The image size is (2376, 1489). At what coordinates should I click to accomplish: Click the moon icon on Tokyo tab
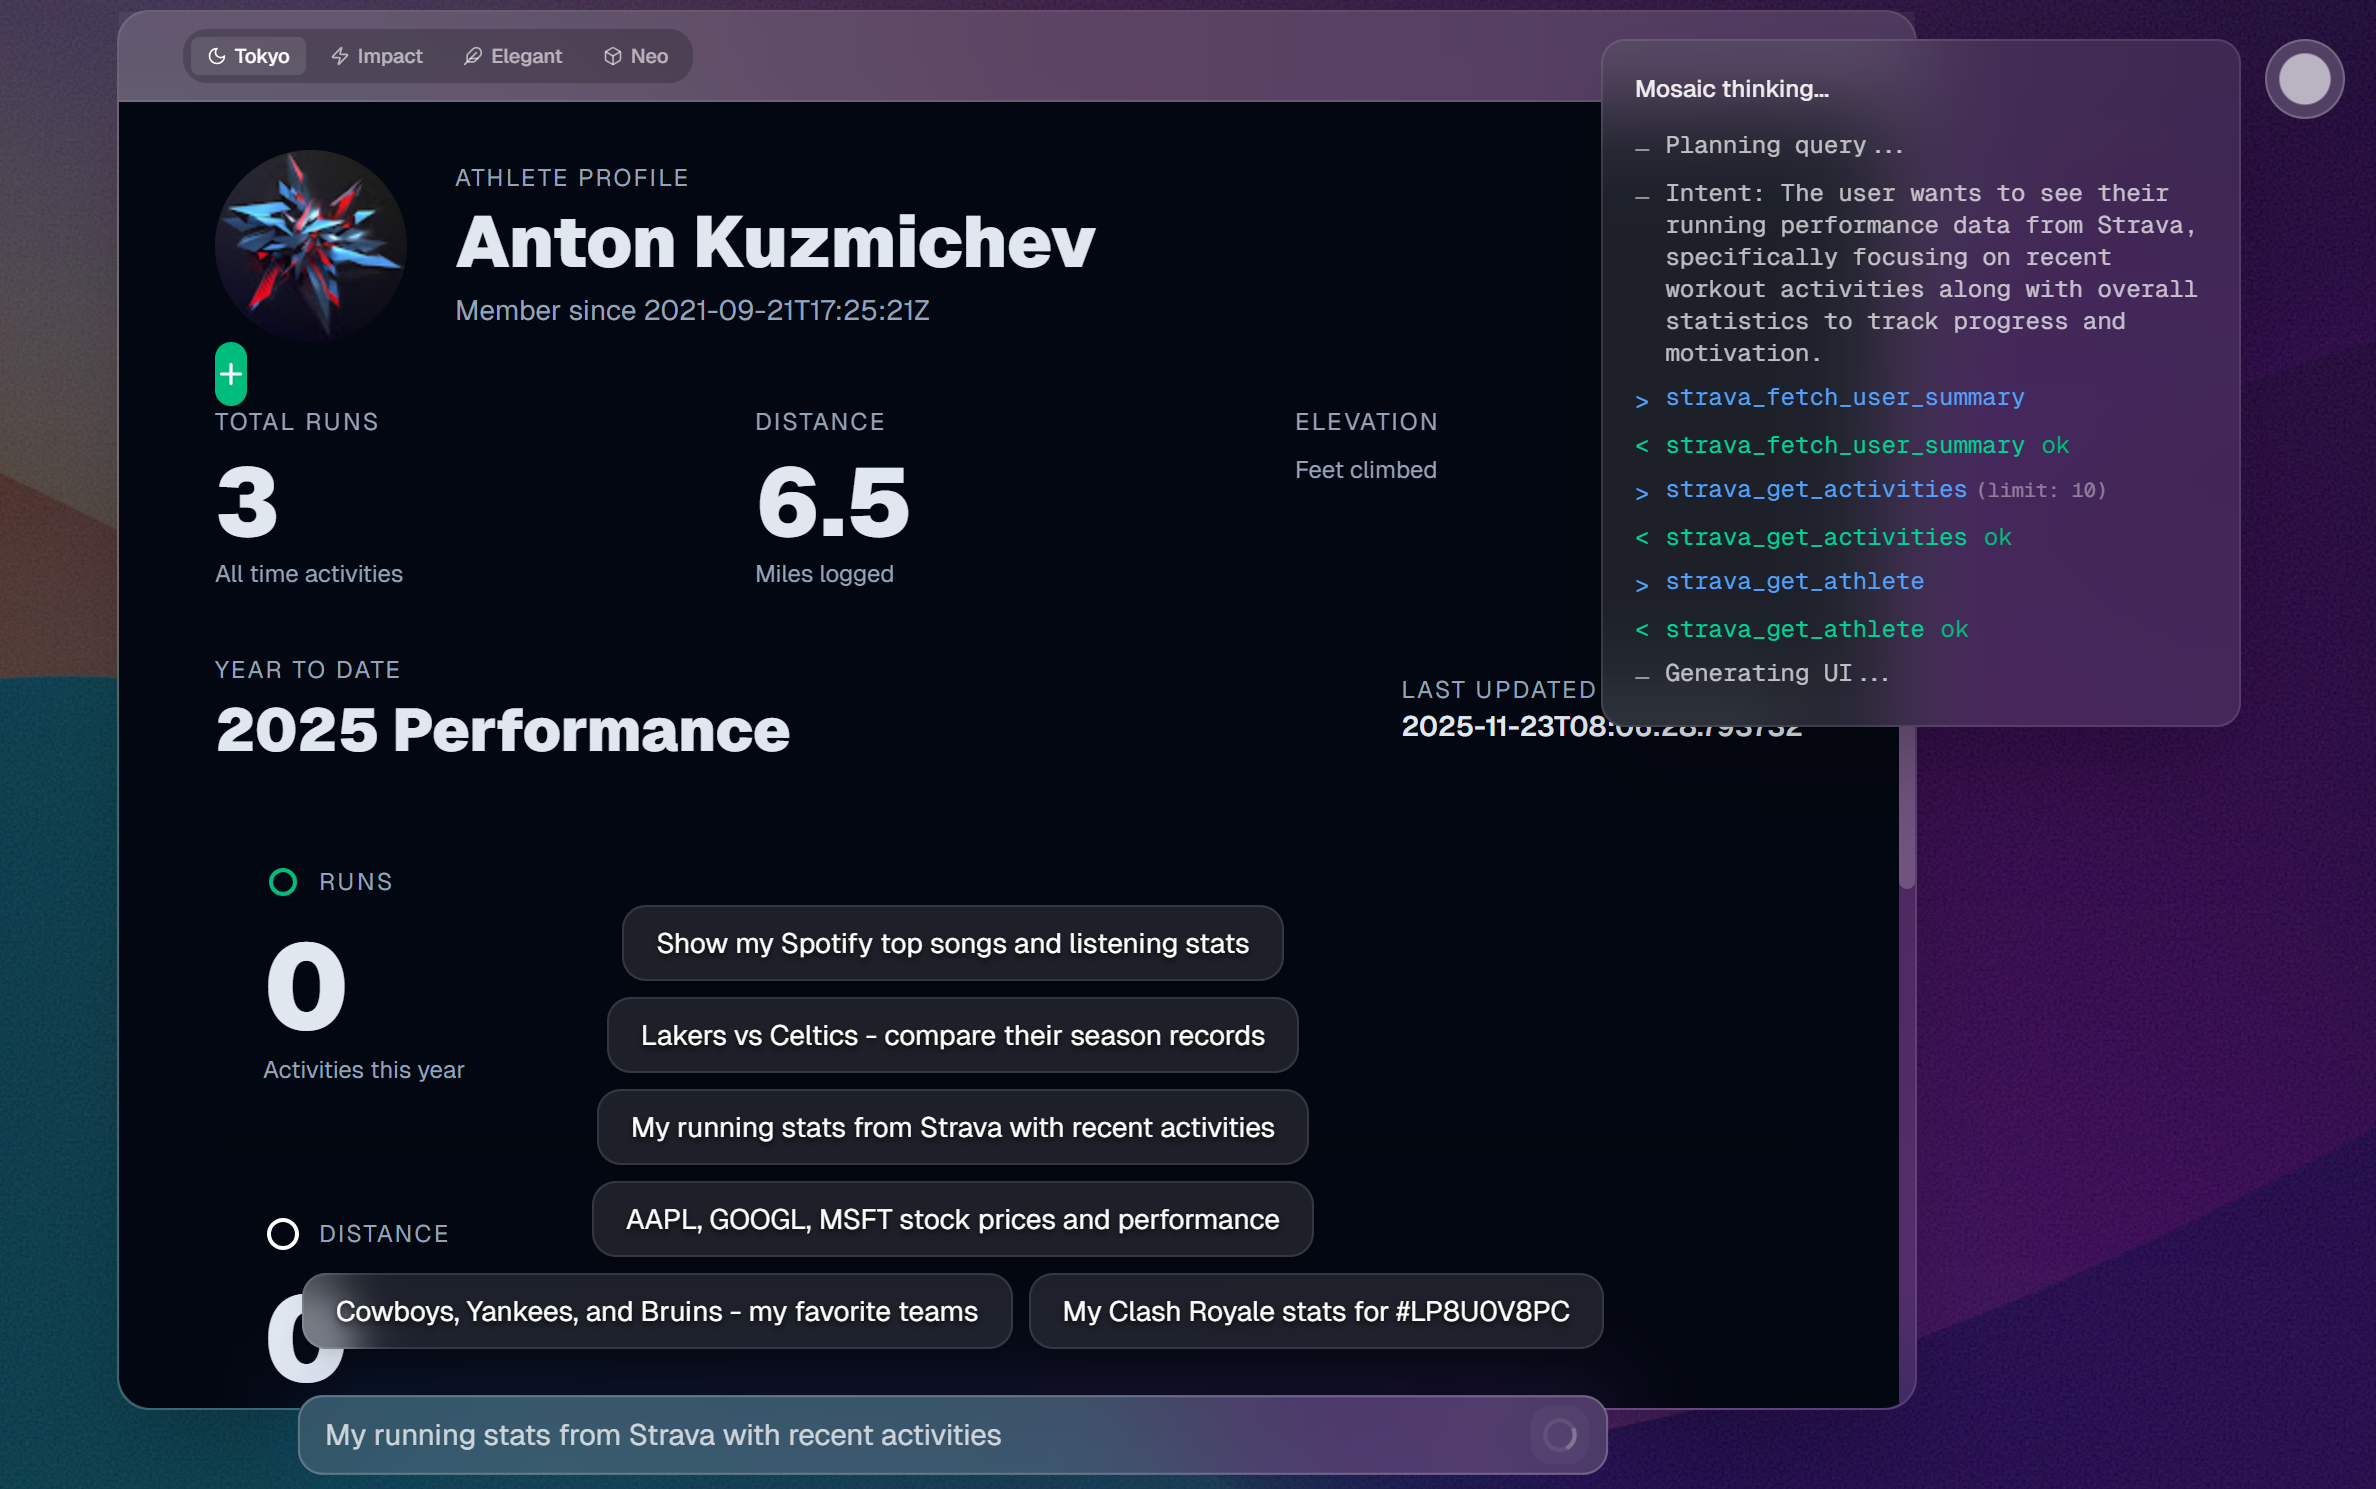click(x=216, y=56)
